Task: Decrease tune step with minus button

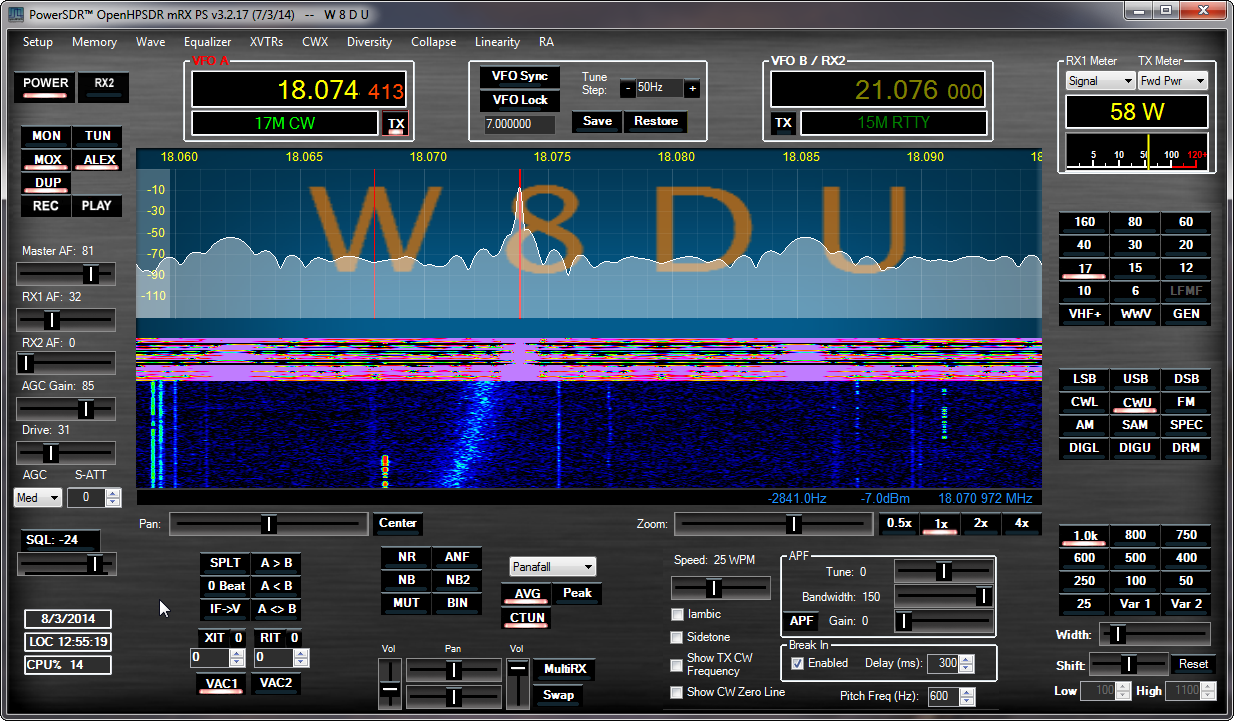Action: [628, 88]
